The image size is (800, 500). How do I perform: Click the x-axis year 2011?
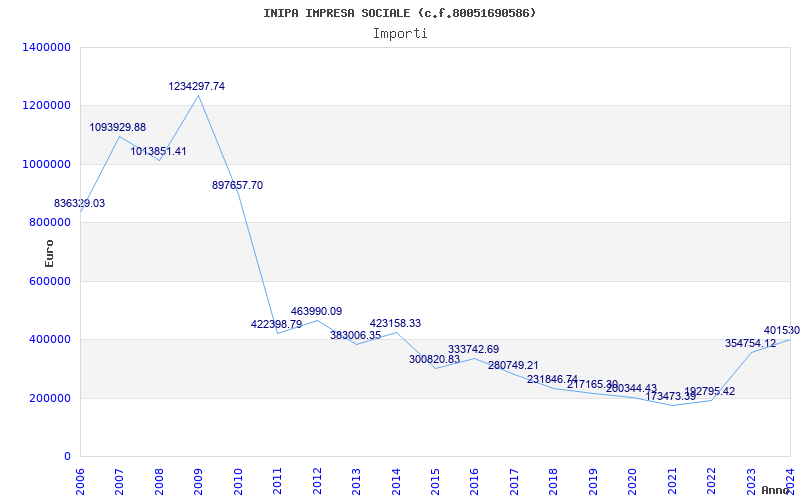click(x=278, y=481)
